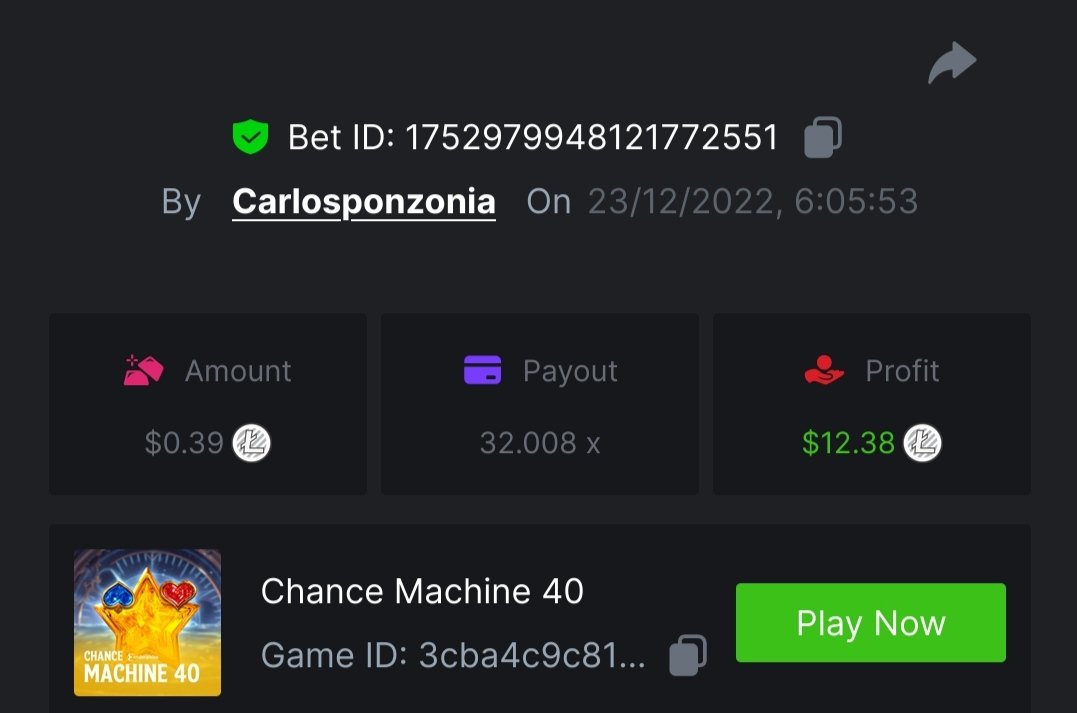Click the $0.39 bet amount value
Viewport: 1077px width, 713px height.
tap(184, 443)
